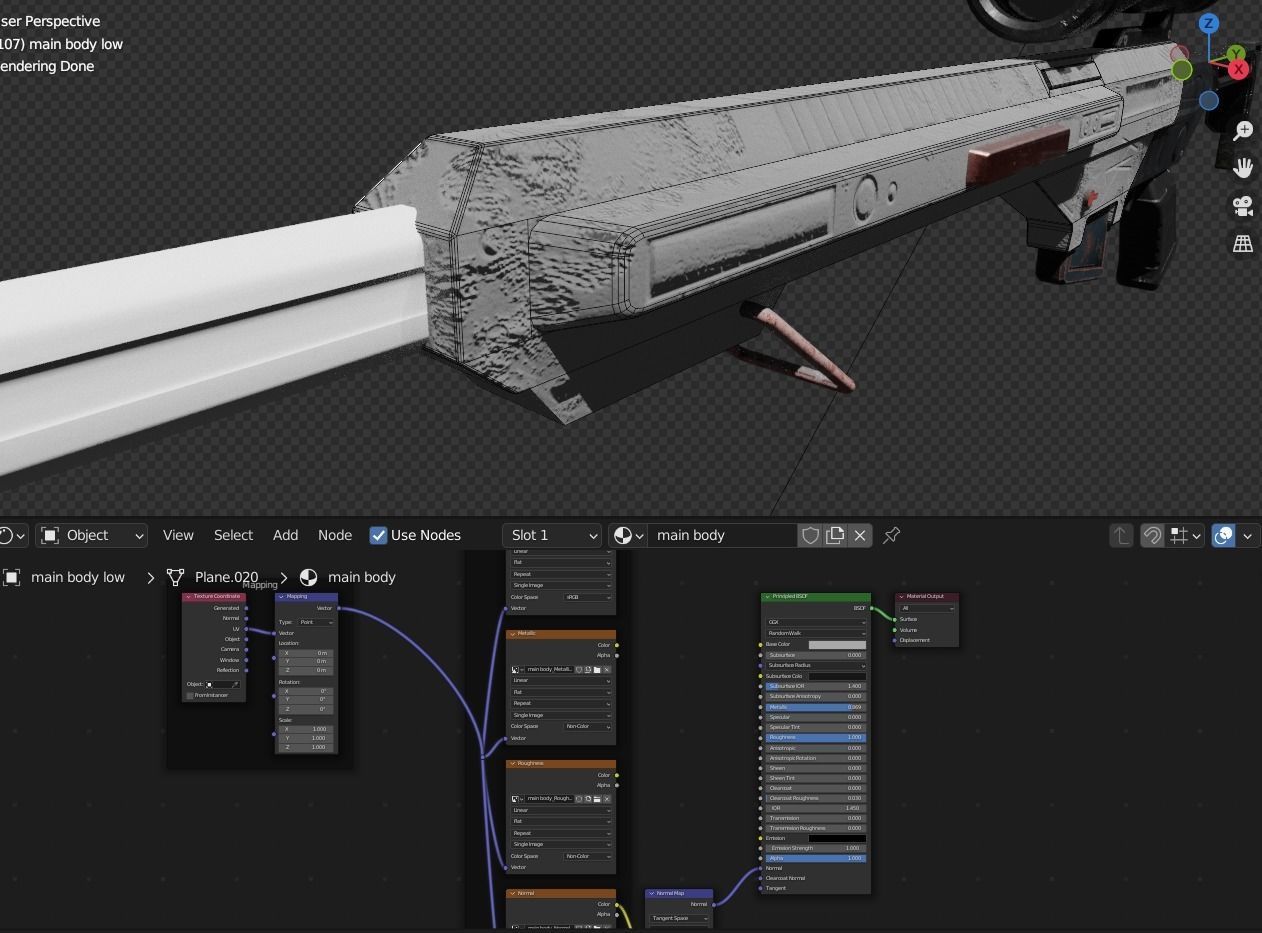The height and width of the screenshot is (933, 1262).
Task: Open the browse material sphere icon
Action: [628, 535]
